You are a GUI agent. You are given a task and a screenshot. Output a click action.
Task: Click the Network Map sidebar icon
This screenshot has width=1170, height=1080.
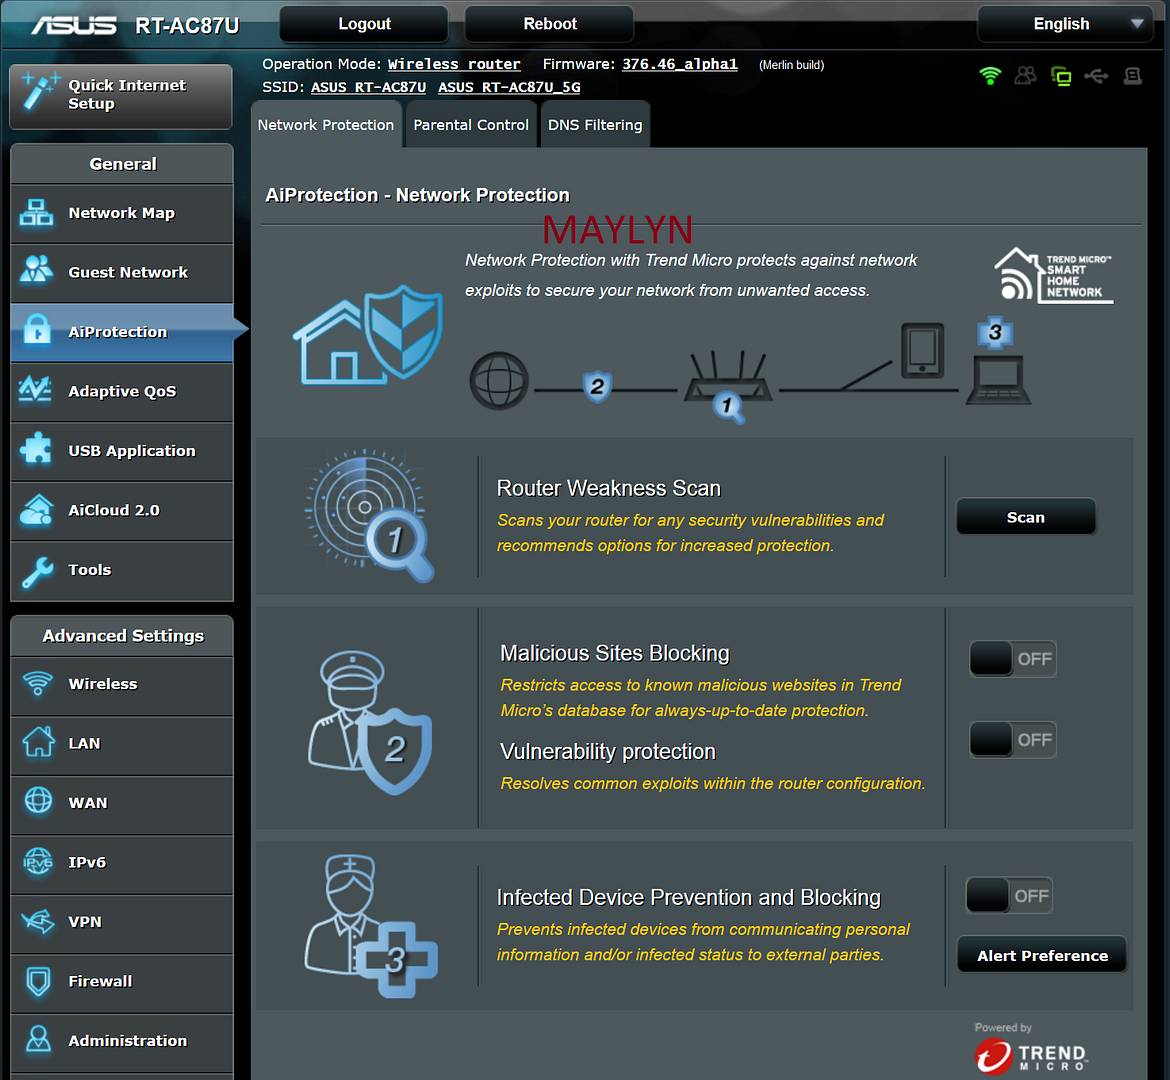(x=37, y=213)
